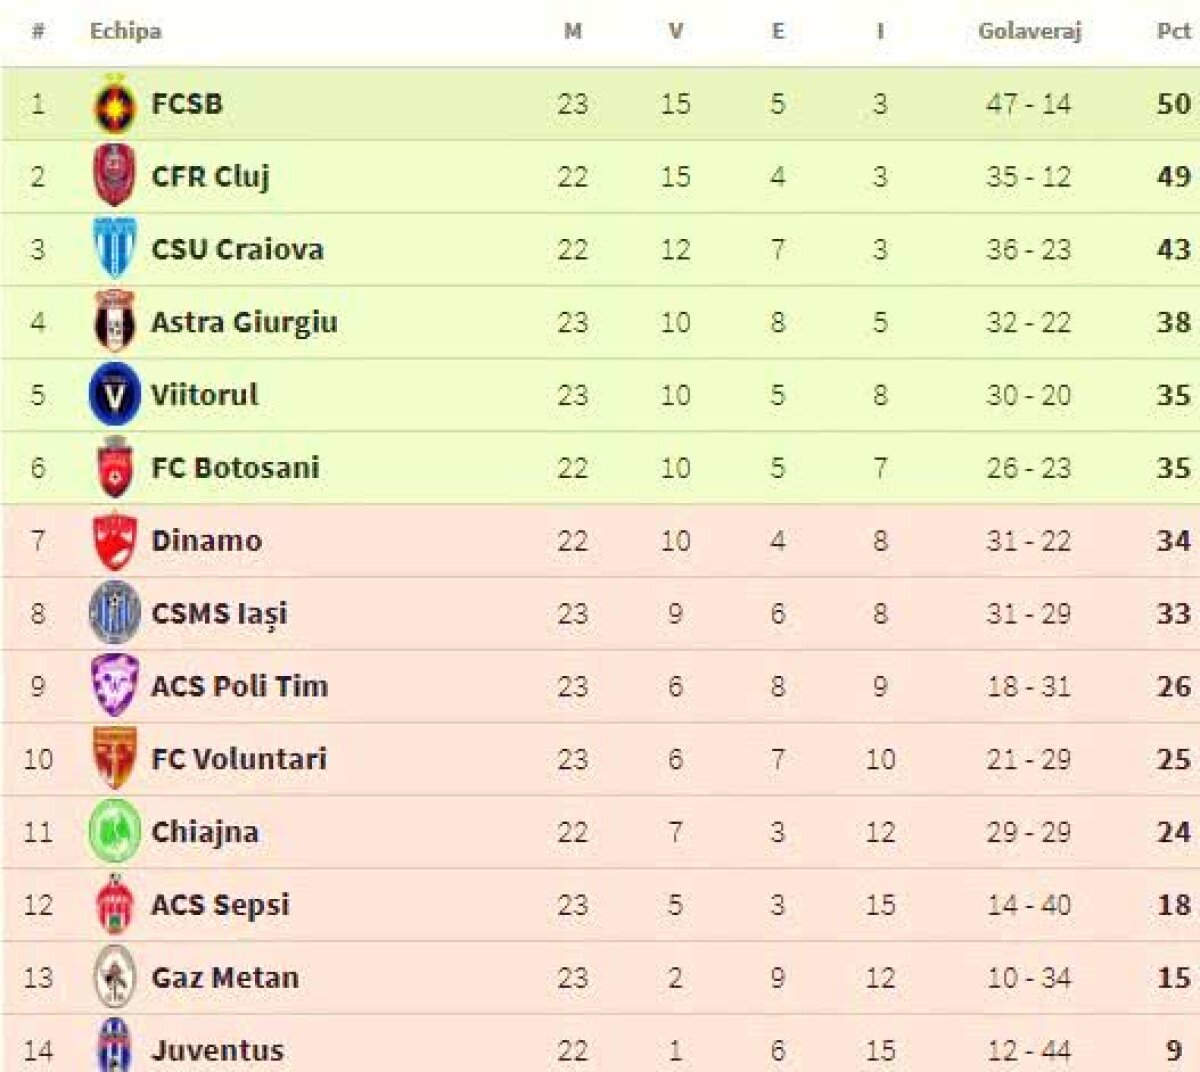Screen dimensions: 1200x1072
Task: Click the FCSB club crest icon
Action: click(115, 104)
